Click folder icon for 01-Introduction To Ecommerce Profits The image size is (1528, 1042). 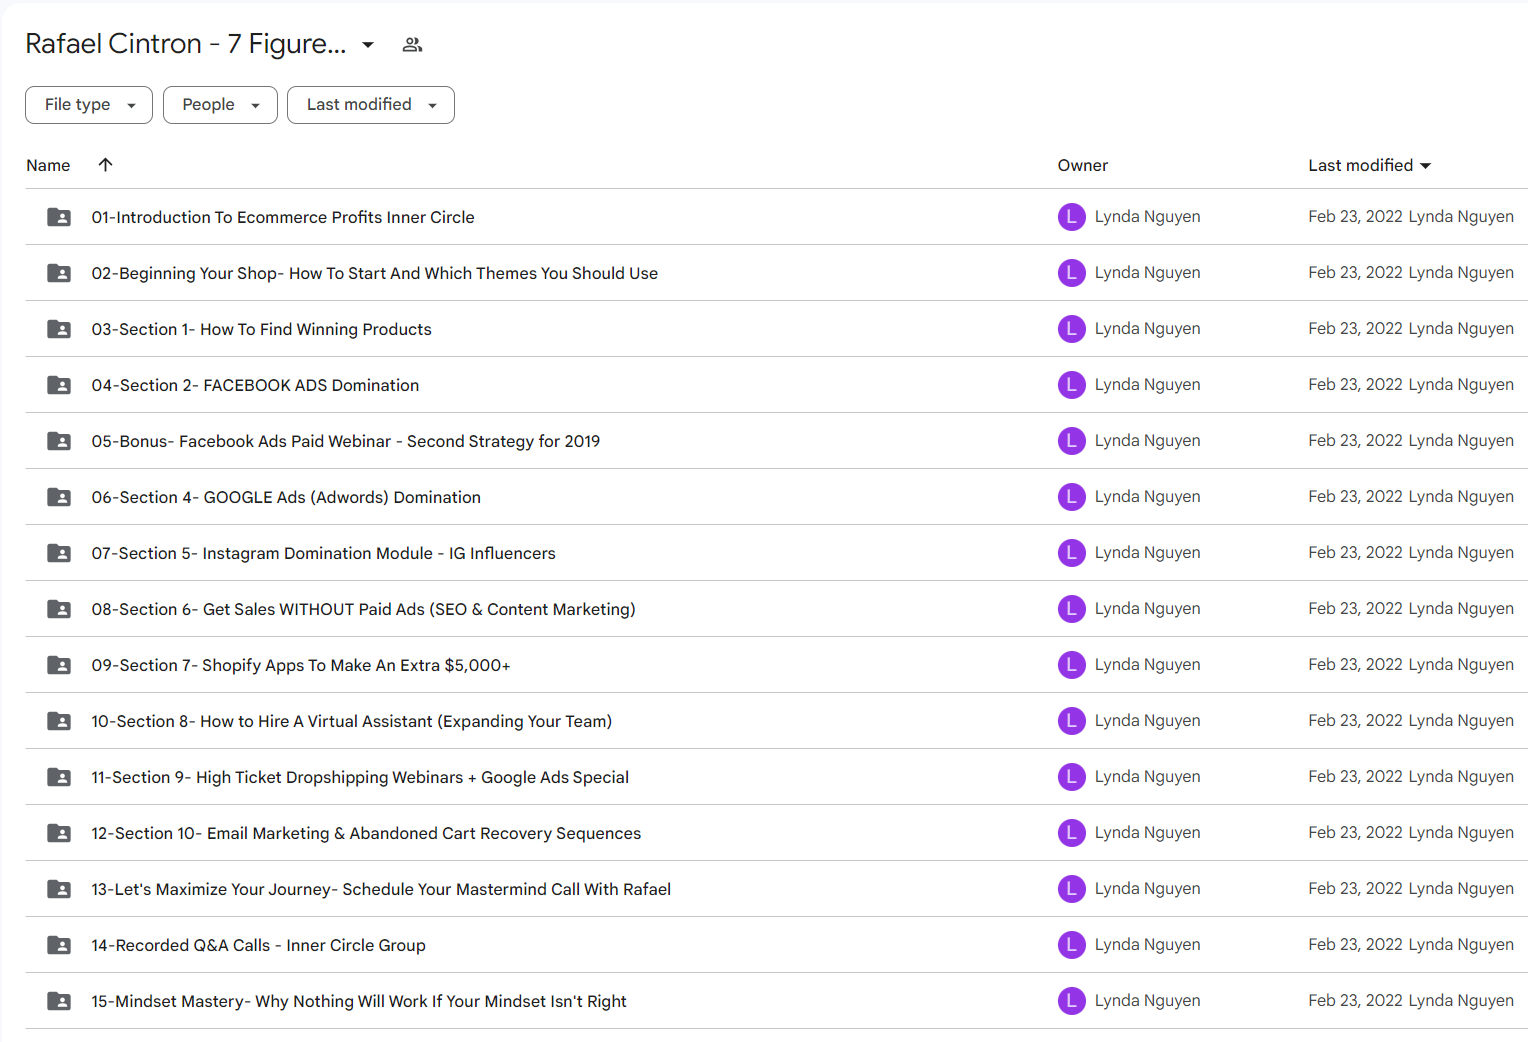click(59, 217)
